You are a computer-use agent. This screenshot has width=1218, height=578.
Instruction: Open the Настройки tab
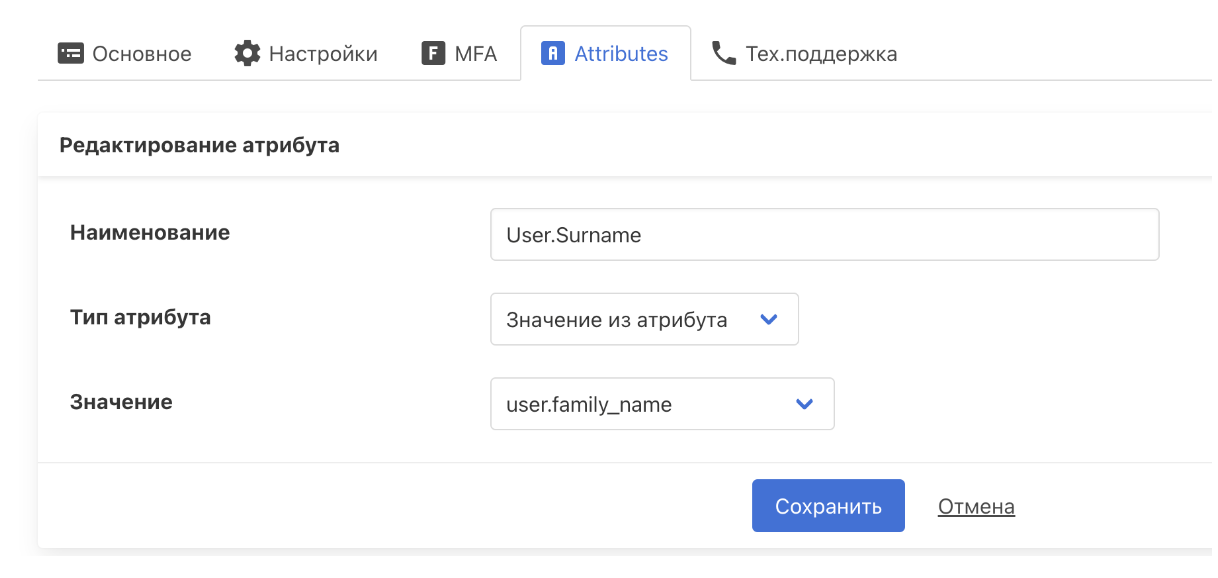323,54
